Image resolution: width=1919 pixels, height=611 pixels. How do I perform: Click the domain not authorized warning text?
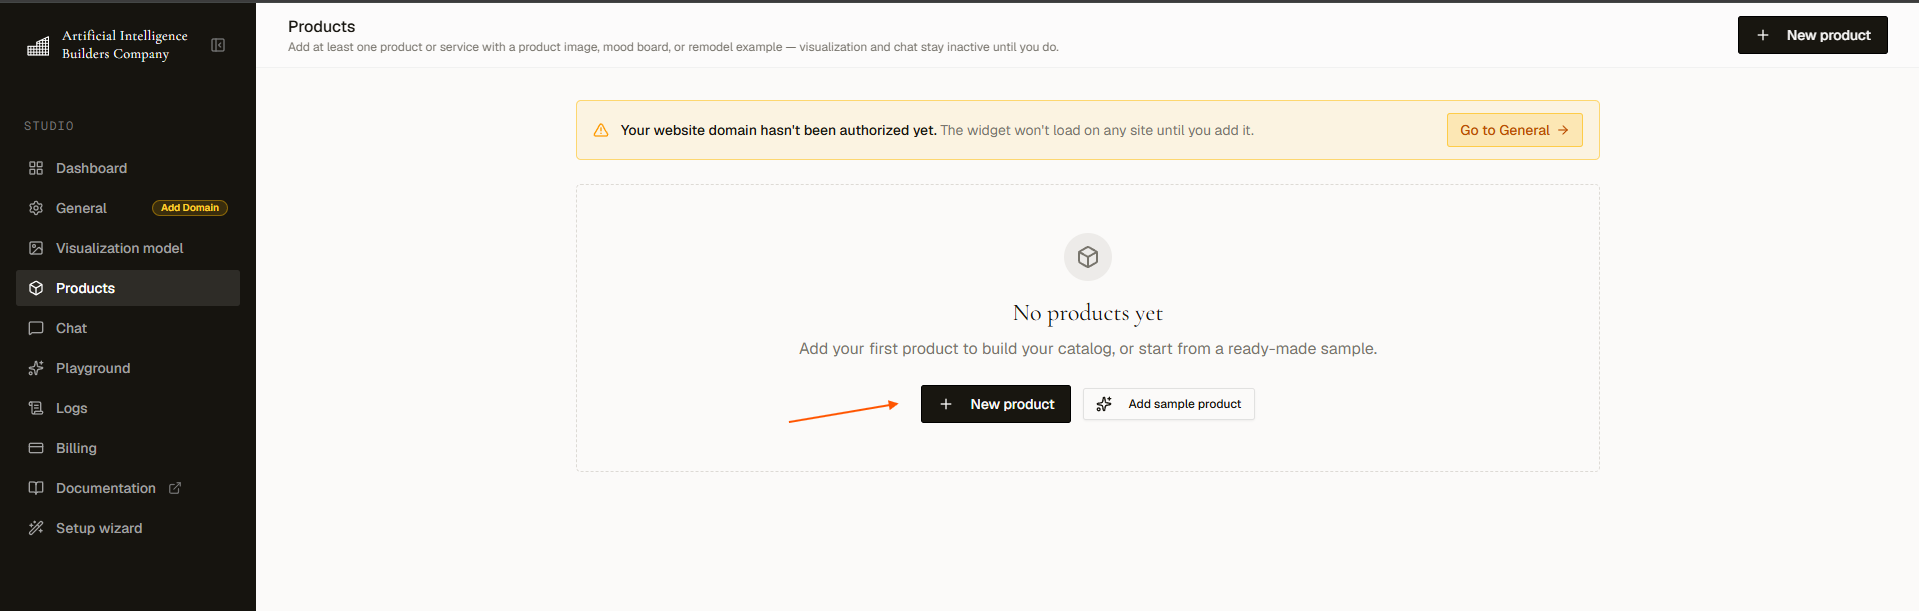coord(937,130)
